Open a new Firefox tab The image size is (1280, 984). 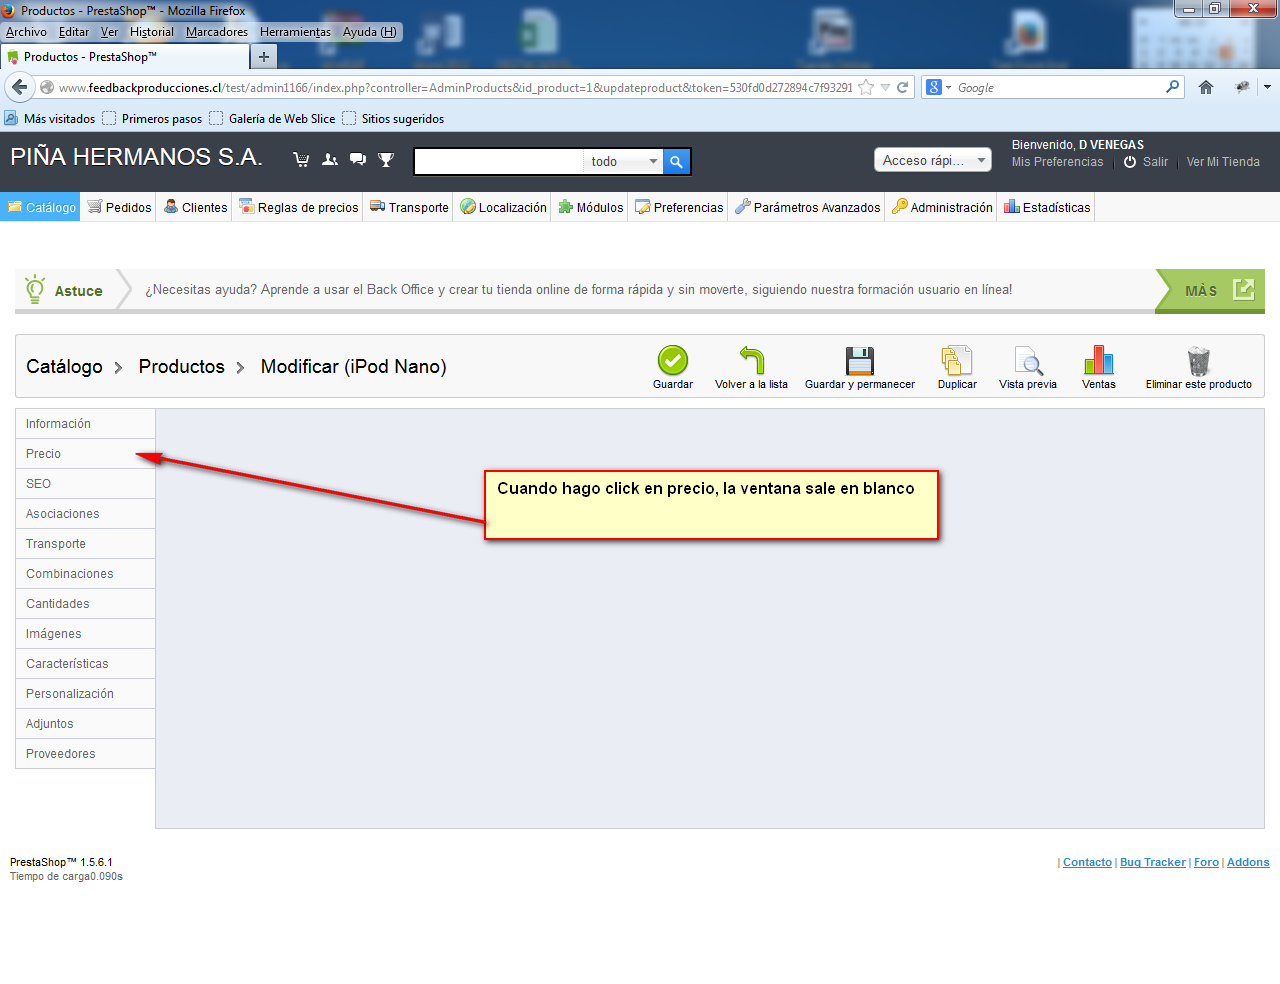[x=264, y=57]
